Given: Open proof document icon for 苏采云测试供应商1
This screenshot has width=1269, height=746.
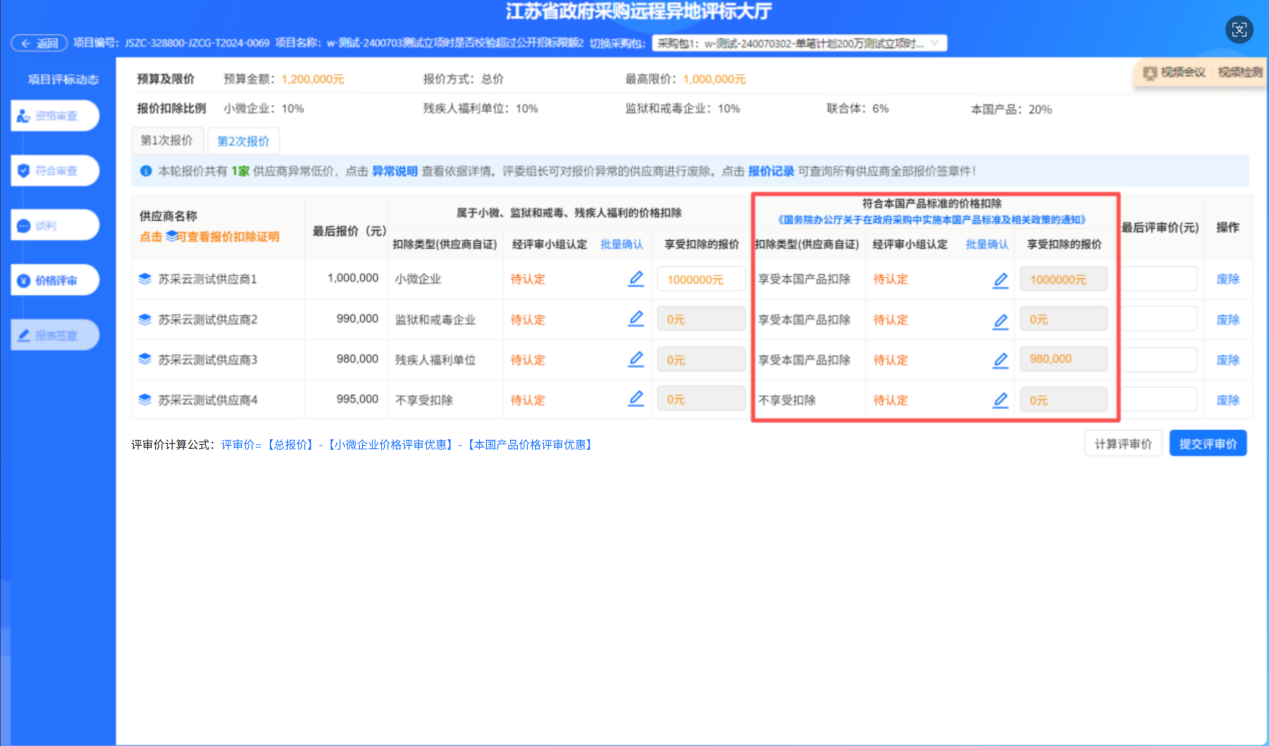Looking at the screenshot, I should click(x=145, y=279).
